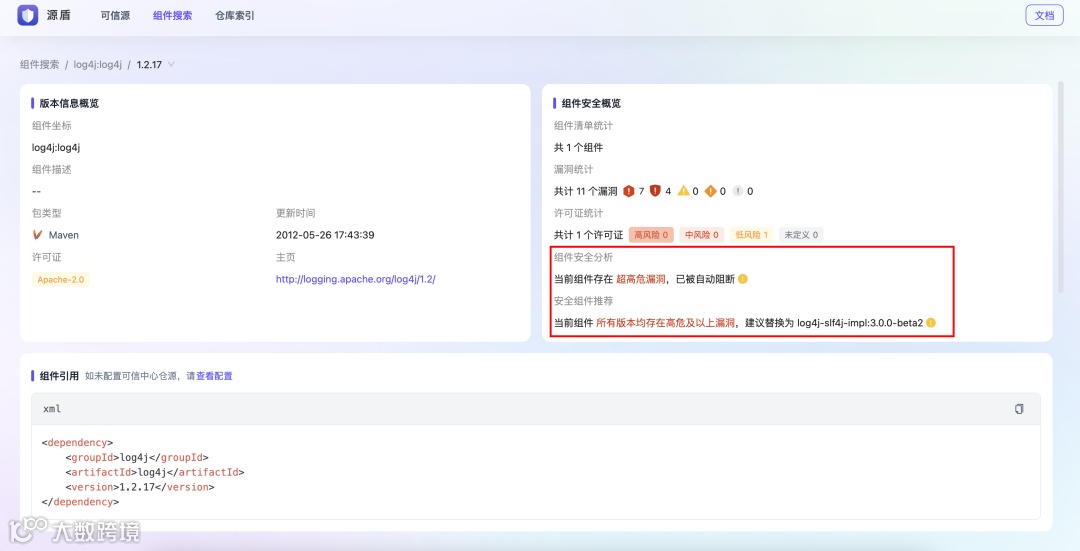Viewport: 1080px width, 551px height.
Task: Click the 高风险 0 license tag
Action: pyautogui.click(x=651, y=235)
